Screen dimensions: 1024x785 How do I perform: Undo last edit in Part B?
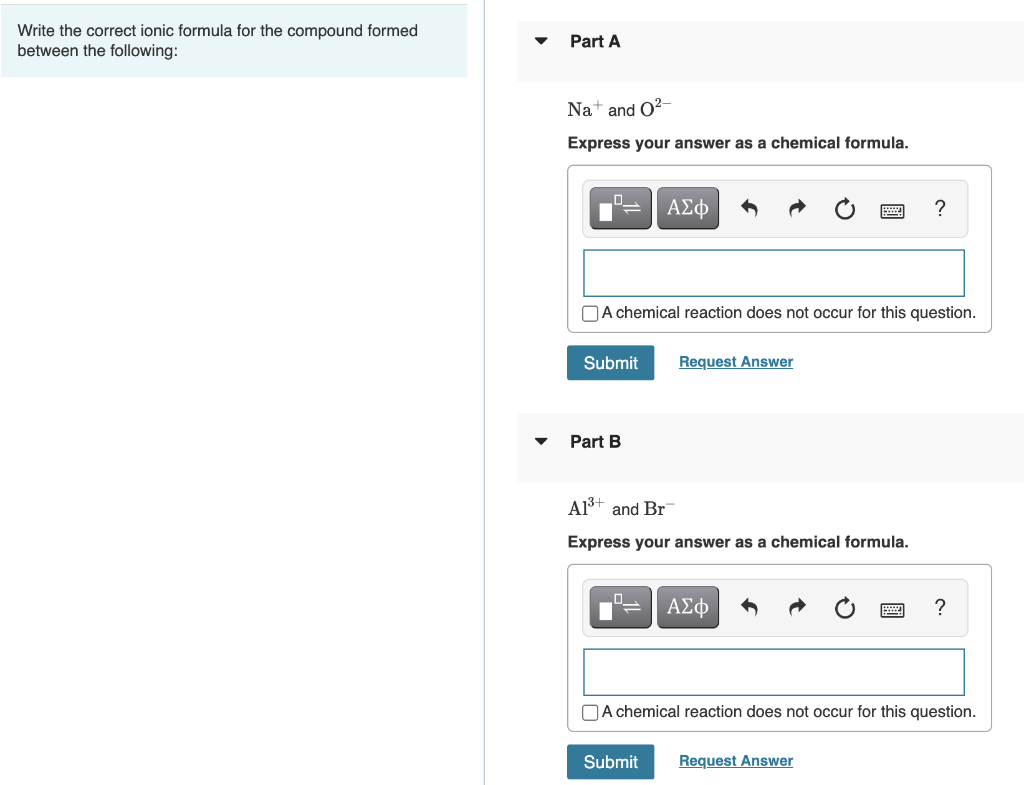[749, 607]
